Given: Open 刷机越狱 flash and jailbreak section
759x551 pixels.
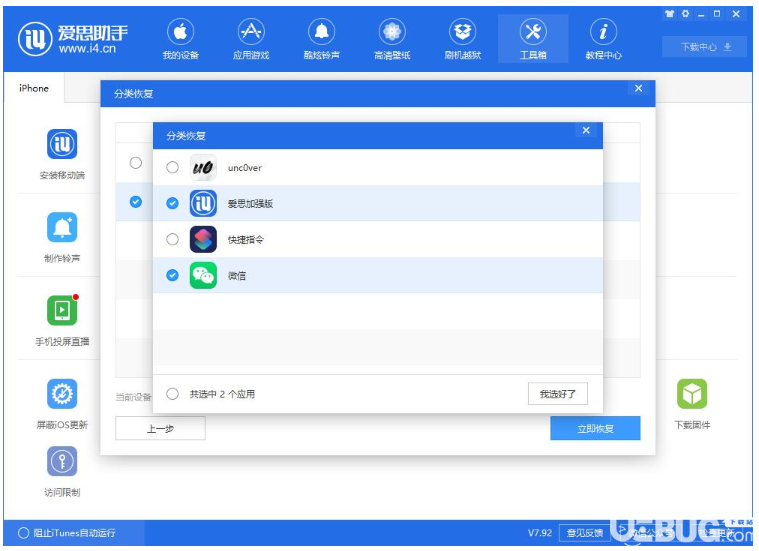Looking at the screenshot, I should [x=463, y=40].
